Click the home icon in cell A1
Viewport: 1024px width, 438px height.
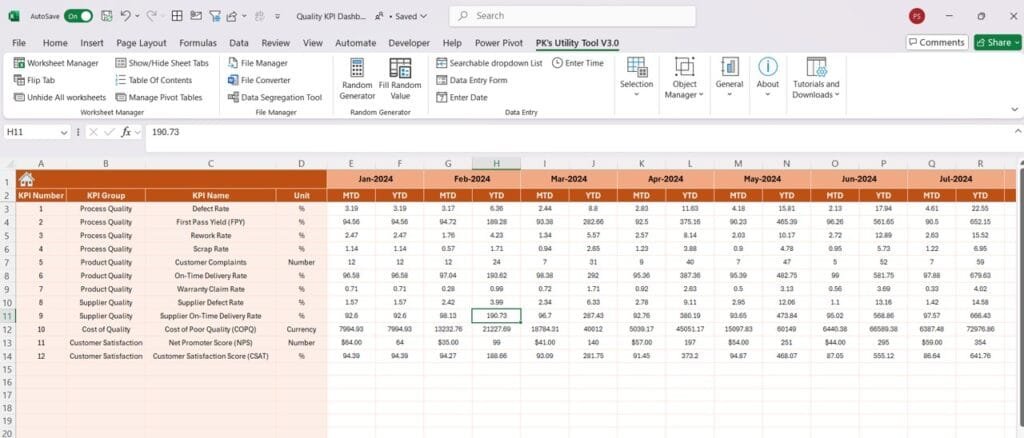(27, 179)
